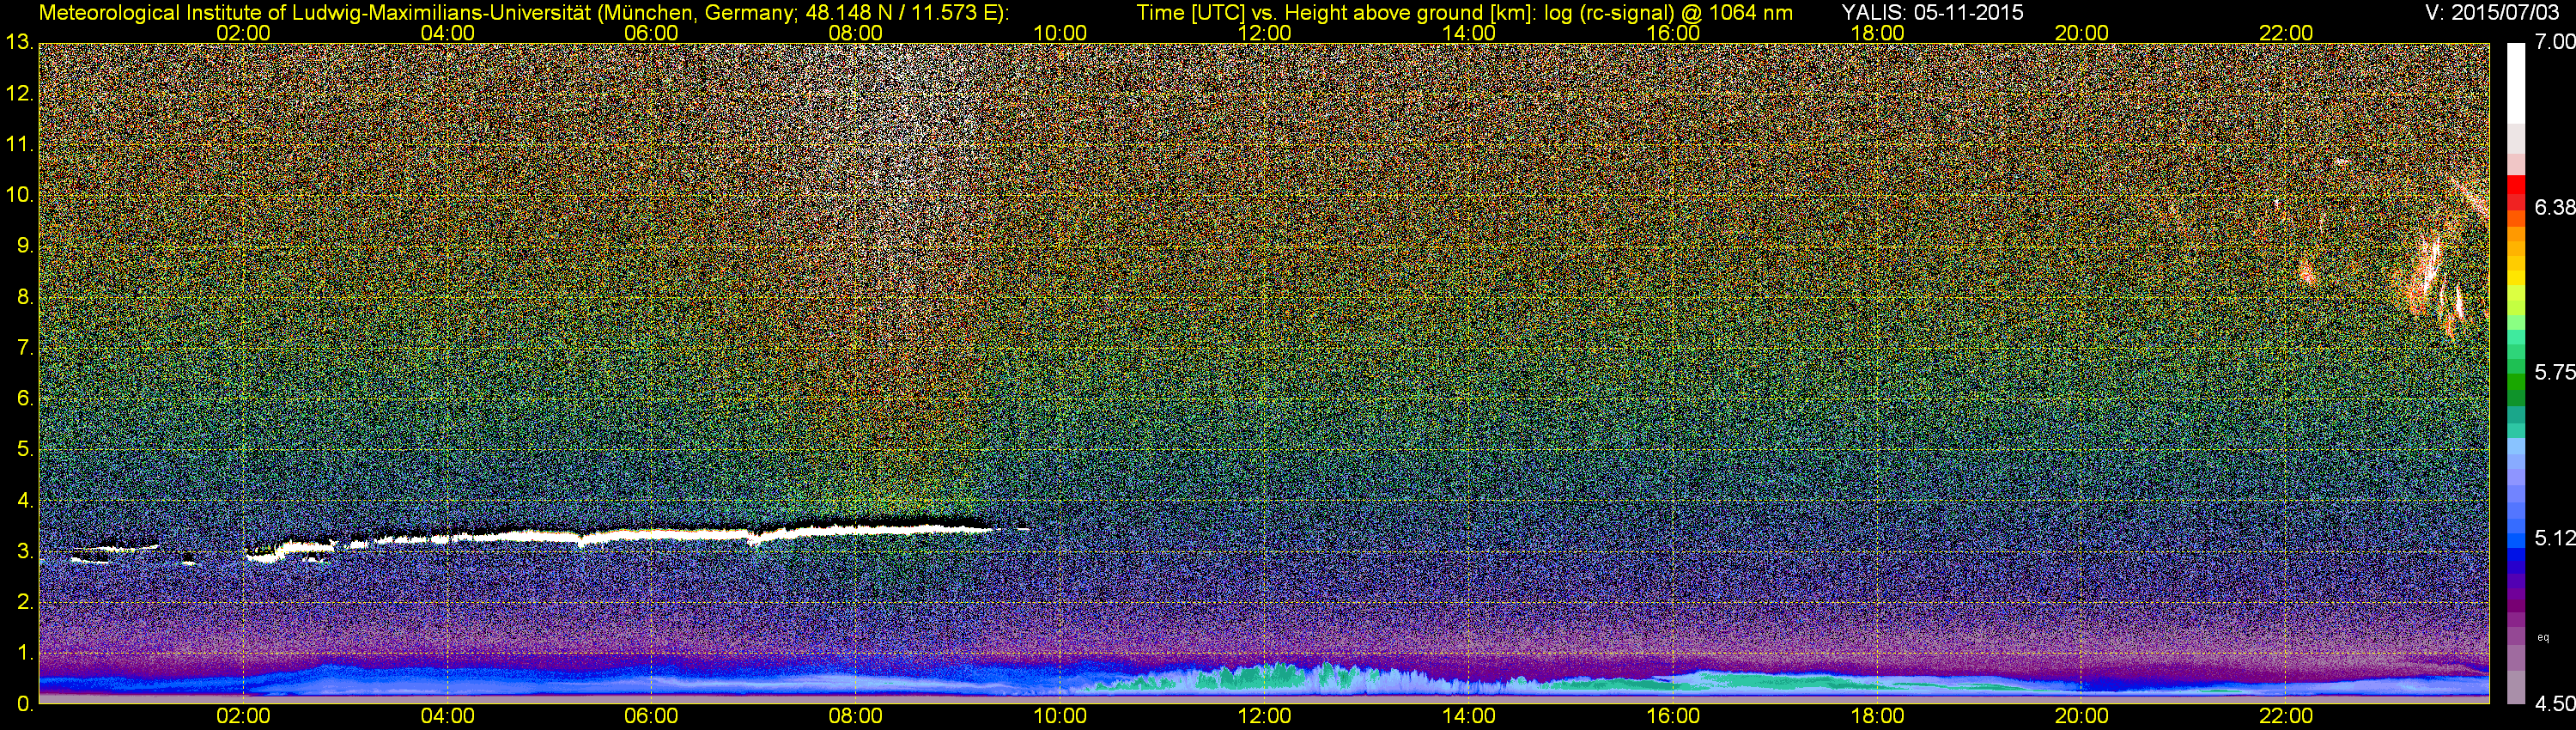The width and height of the screenshot is (2576, 730).
Task: Pick the 4. km height axis label
Action: (x=24, y=501)
